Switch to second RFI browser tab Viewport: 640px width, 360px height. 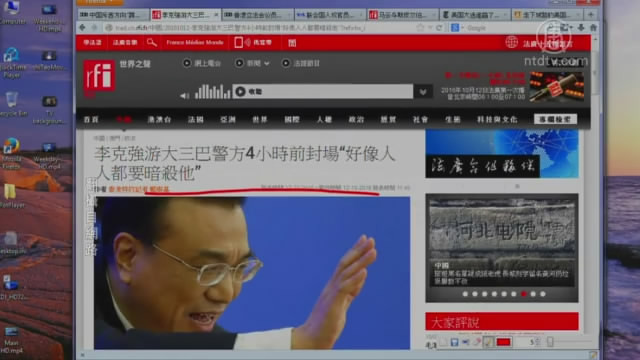pyautogui.click(x=402, y=15)
